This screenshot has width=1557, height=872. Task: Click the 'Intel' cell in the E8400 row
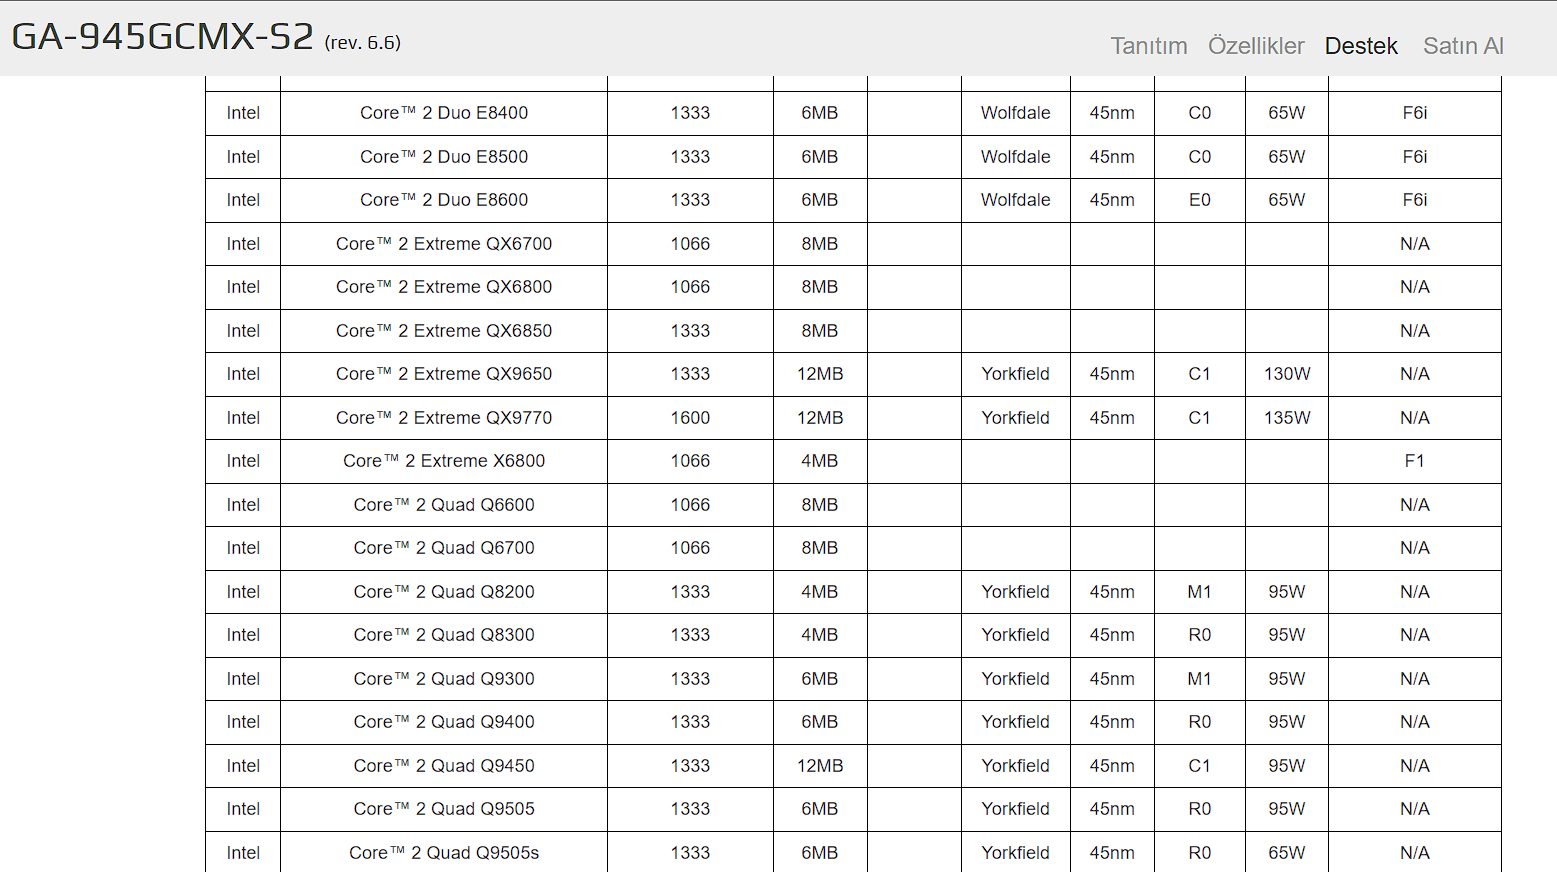click(x=243, y=113)
